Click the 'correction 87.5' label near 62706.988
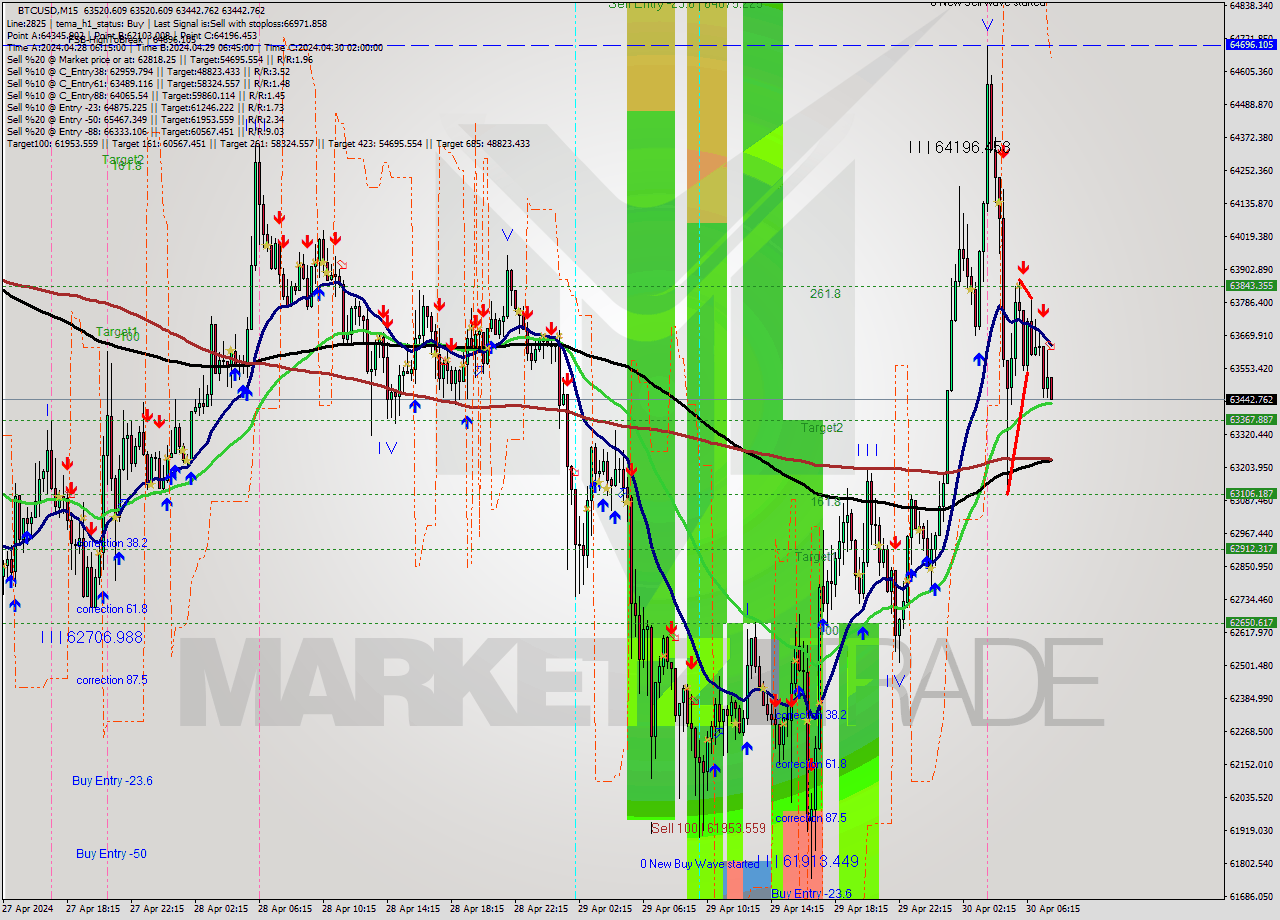Viewport: 1280px width, 920px height. pos(112,680)
